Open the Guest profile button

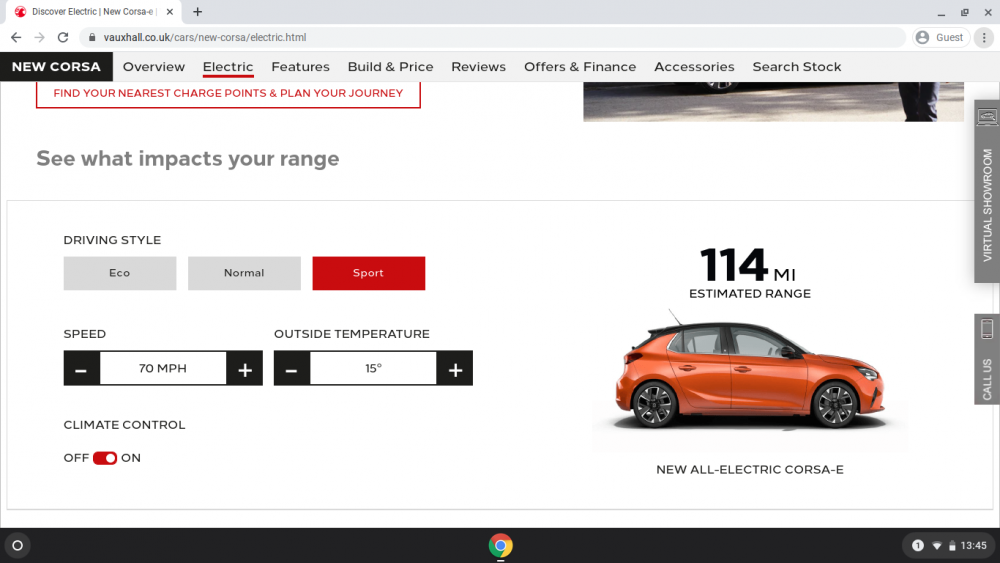coord(941,38)
